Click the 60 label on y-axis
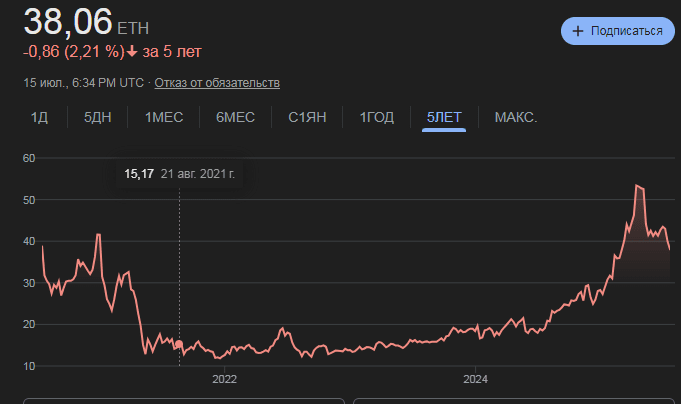This screenshot has height=404, width=681. [x=30, y=158]
